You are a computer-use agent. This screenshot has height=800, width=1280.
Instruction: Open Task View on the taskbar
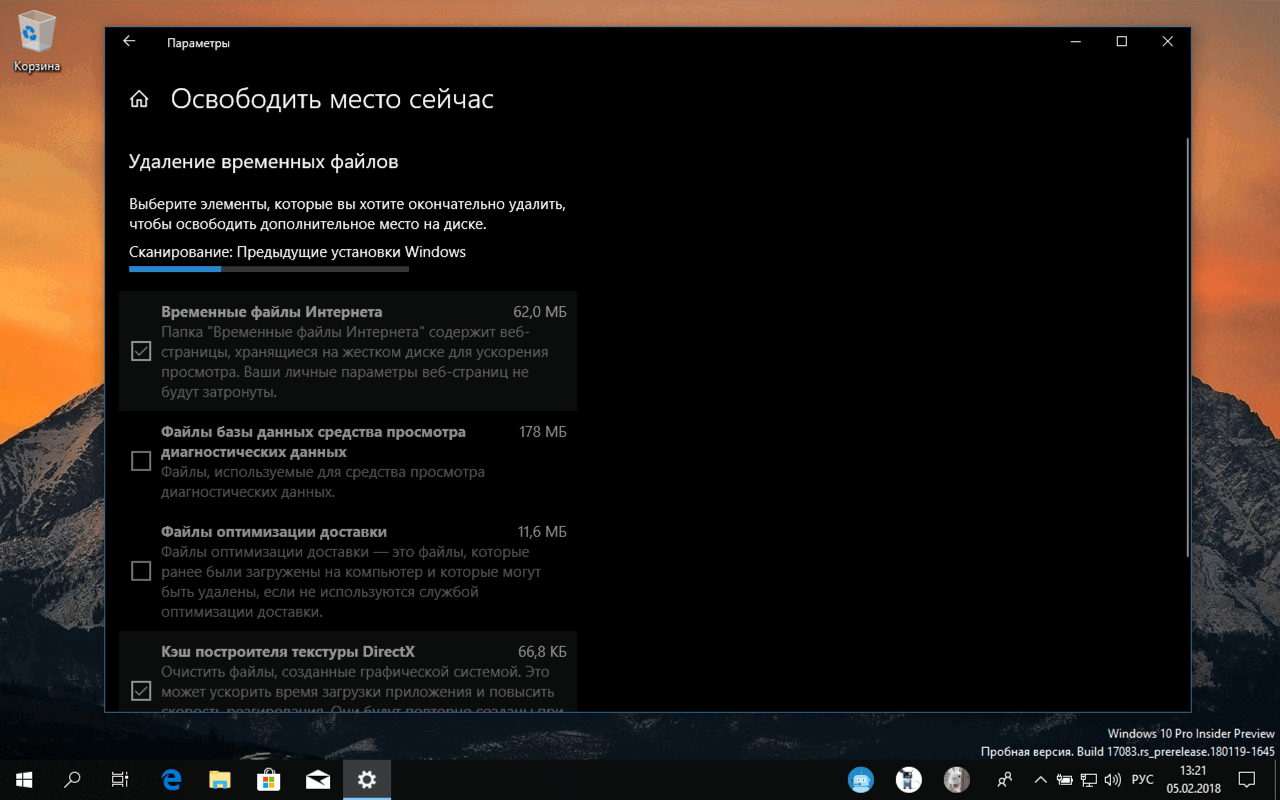coord(119,779)
